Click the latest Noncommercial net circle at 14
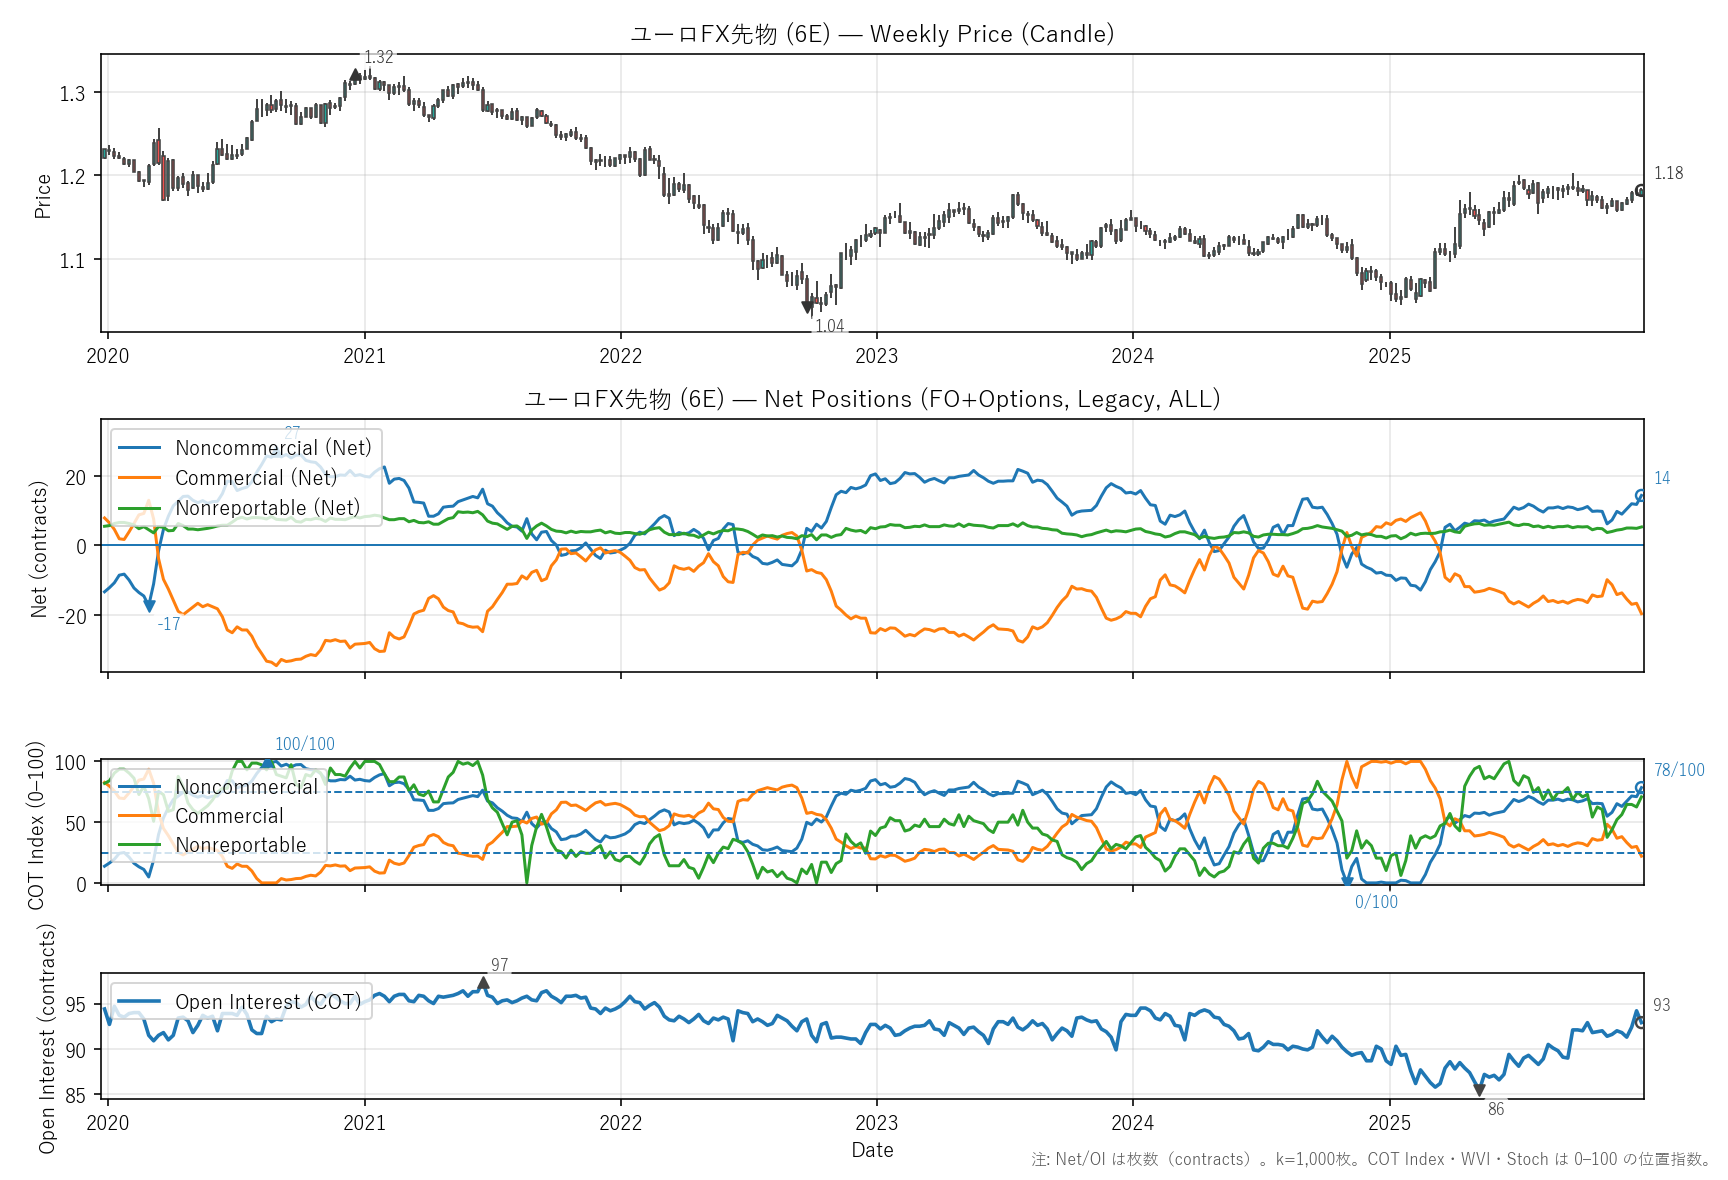 [x=1640, y=495]
